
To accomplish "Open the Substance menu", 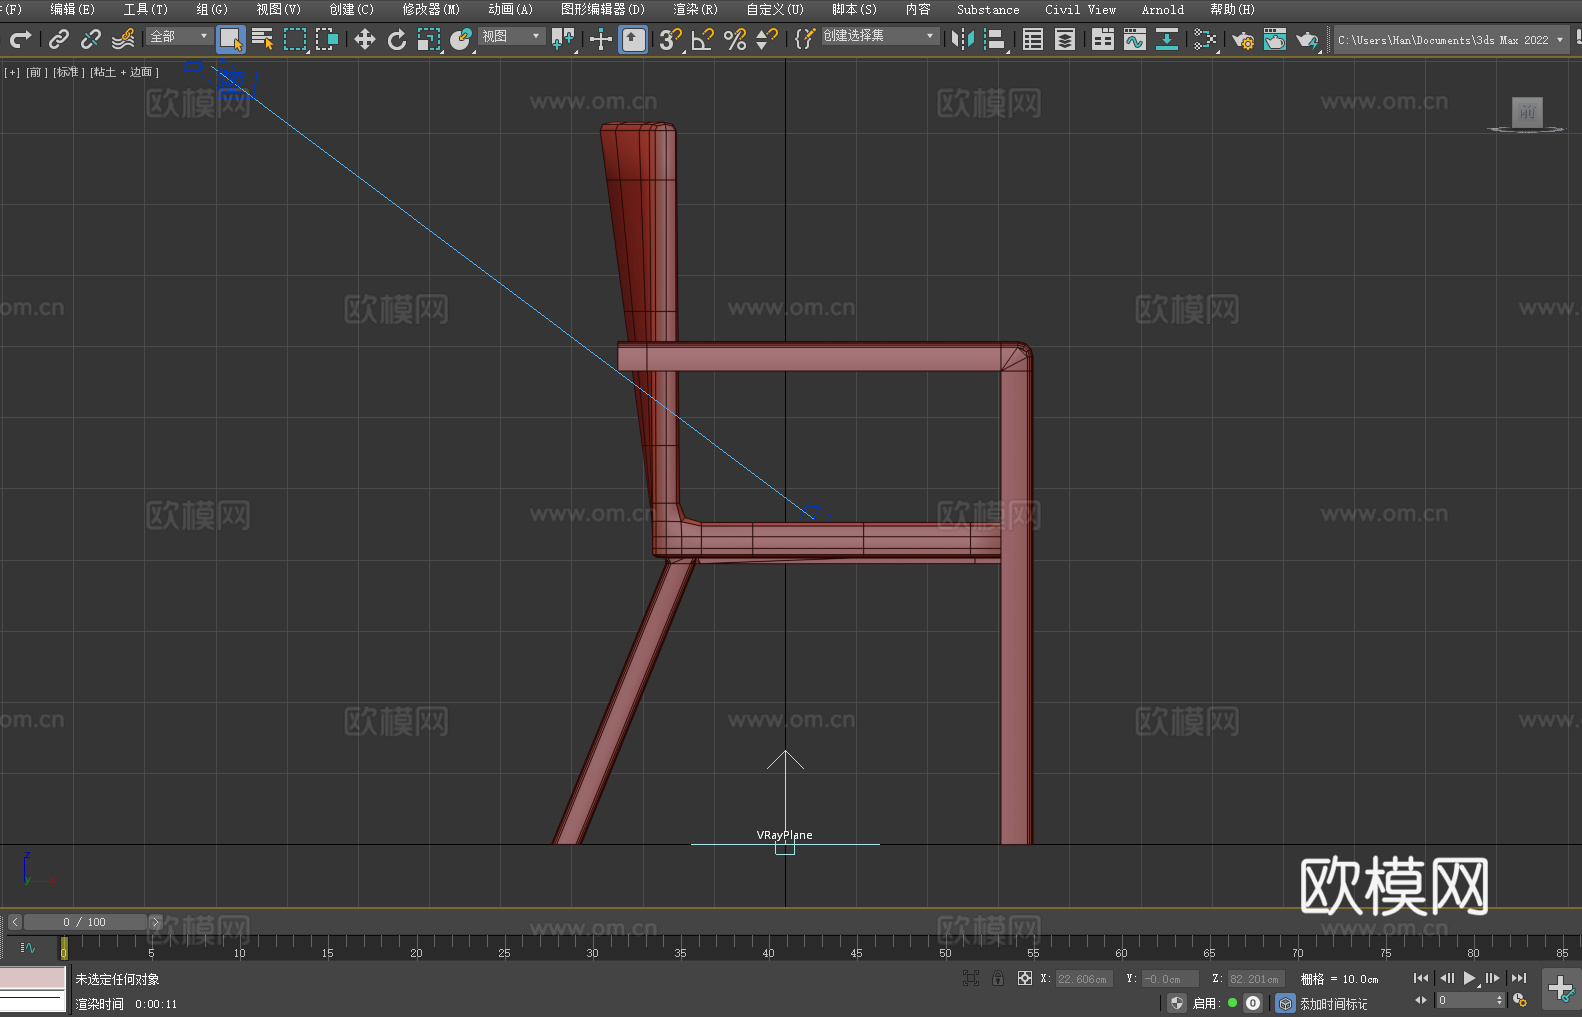I will [988, 9].
